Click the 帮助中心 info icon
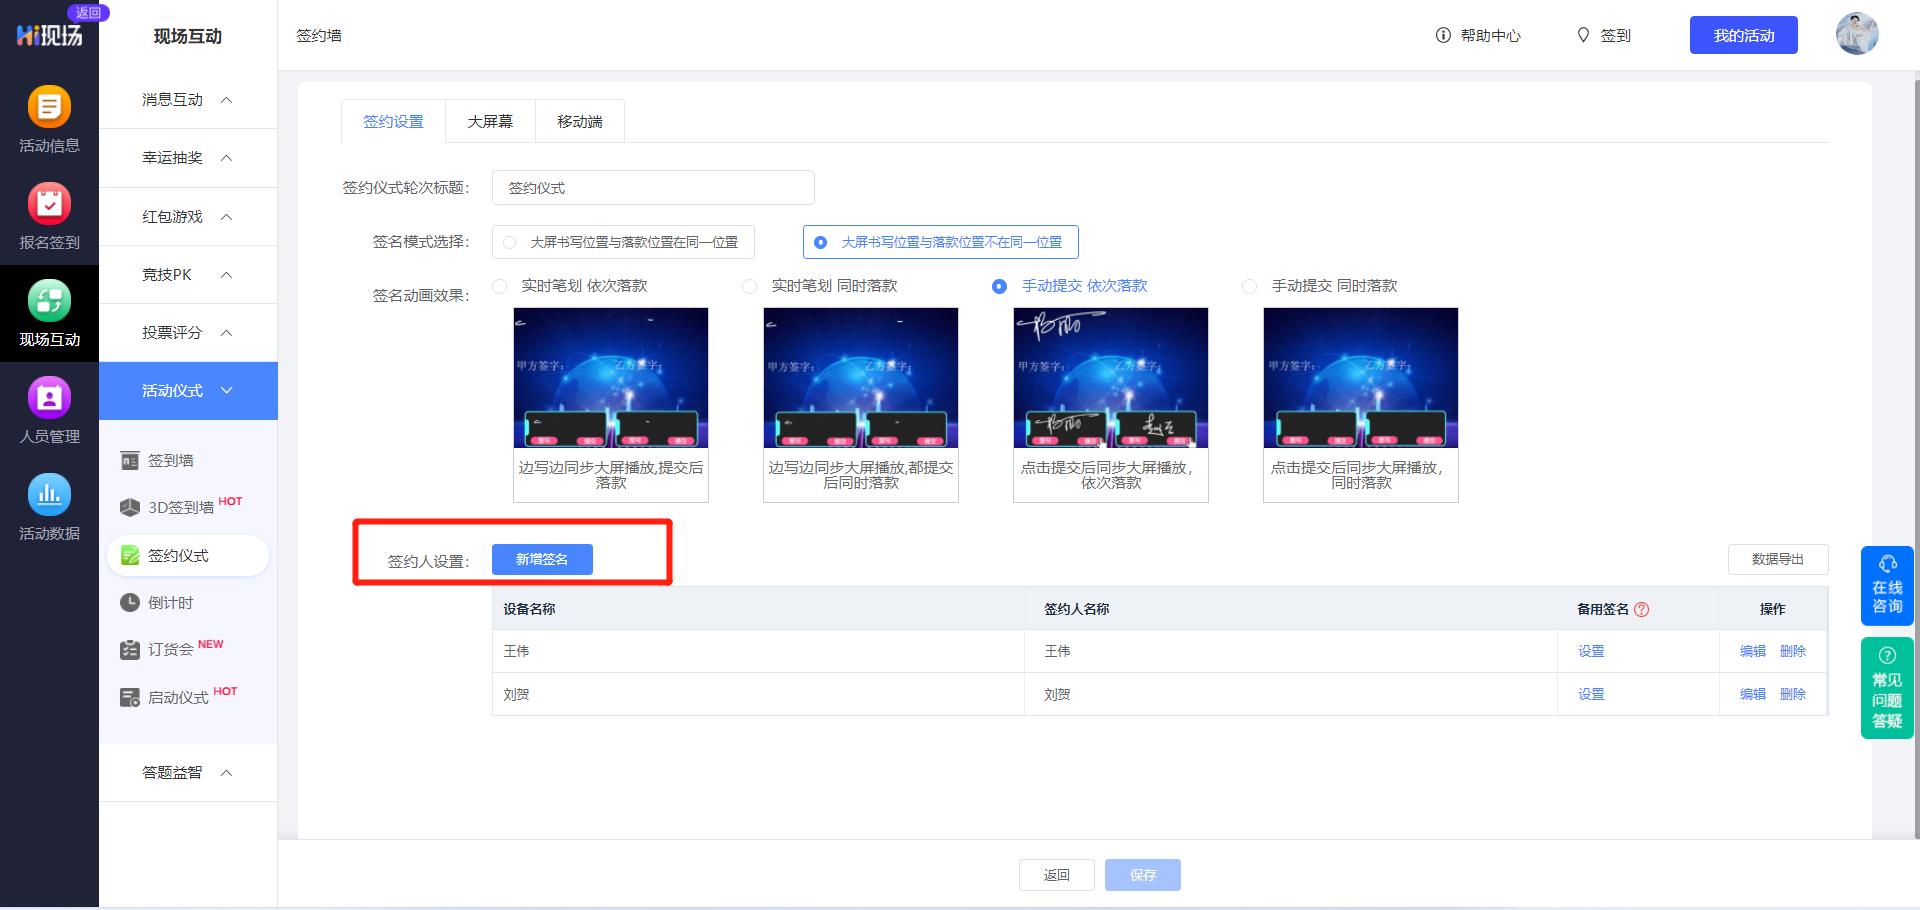 [x=1442, y=35]
